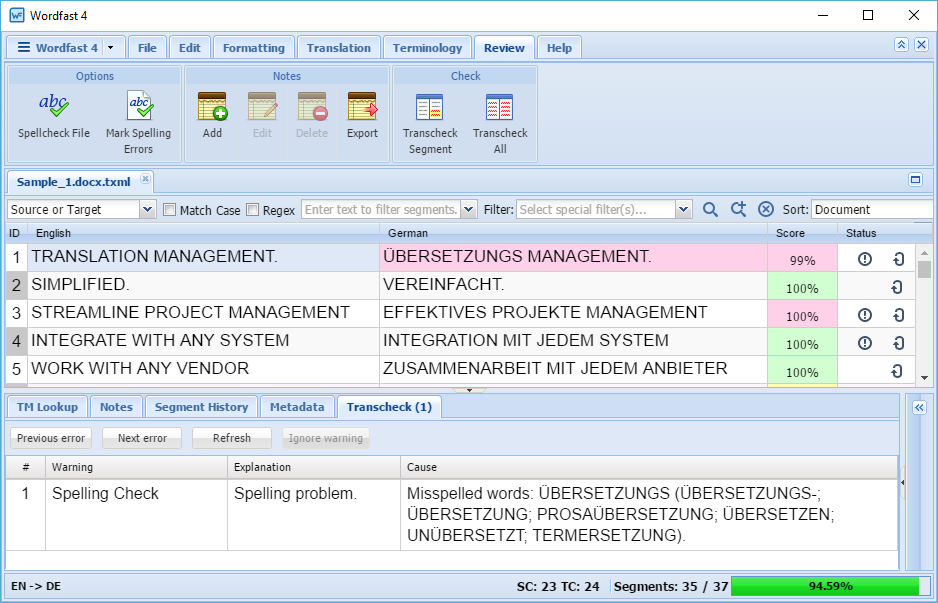Viewport: 938px width, 603px height.
Task: Click the commit icon in segment 3 row
Action: coord(898,315)
